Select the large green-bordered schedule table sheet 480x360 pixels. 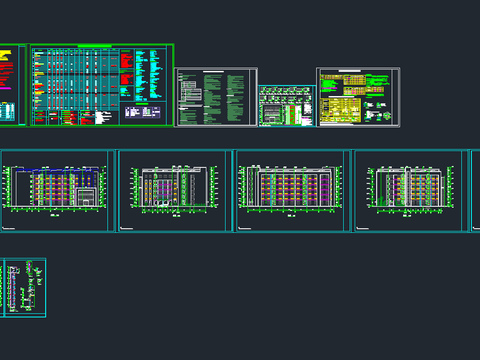[x=102, y=85]
